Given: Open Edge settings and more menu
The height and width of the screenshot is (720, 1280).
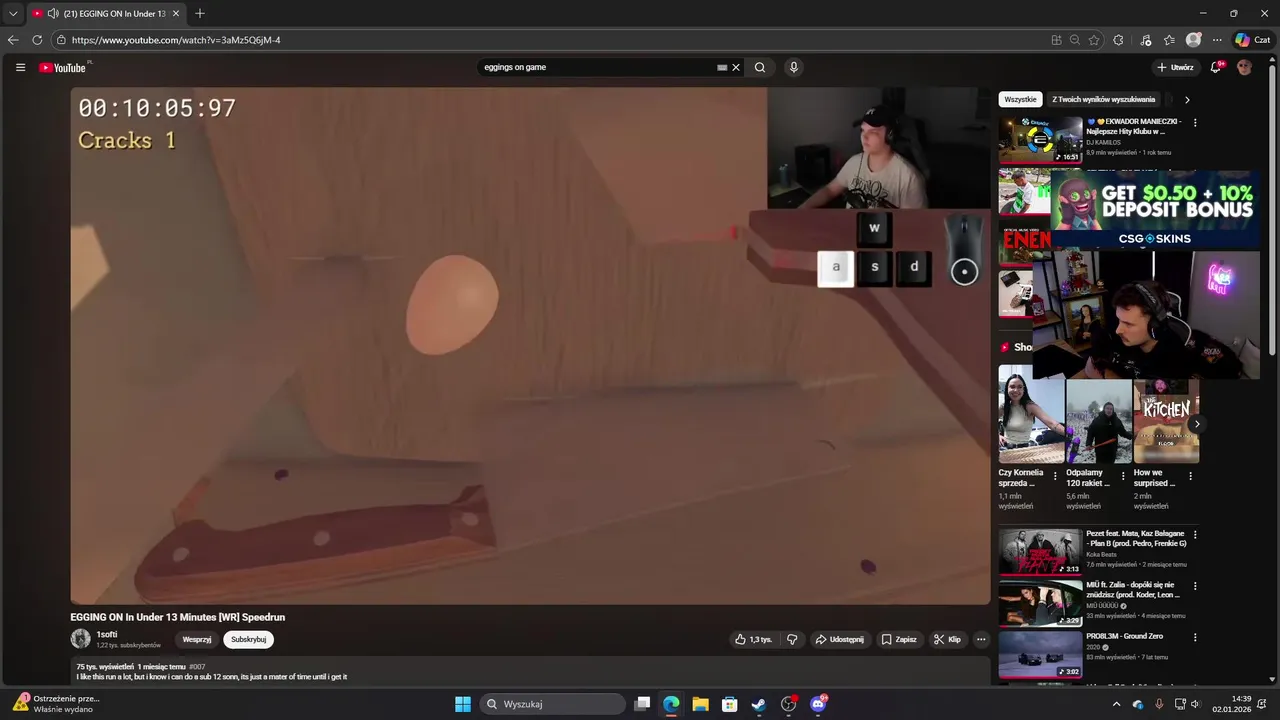Looking at the screenshot, I should (x=1217, y=40).
